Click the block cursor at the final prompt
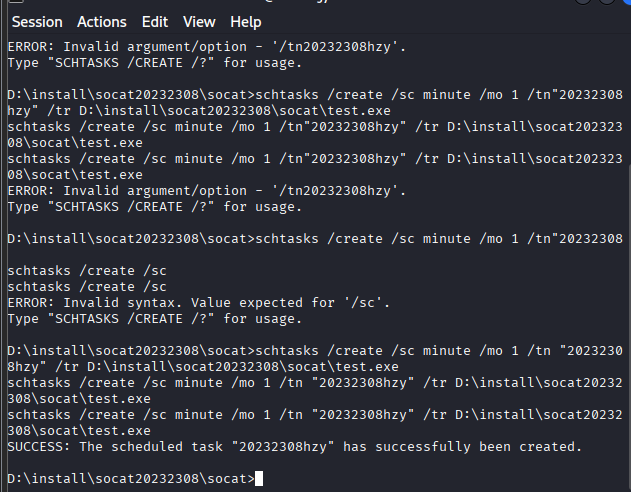This screenshot has height=492, width=631. (x=260, y=479)
